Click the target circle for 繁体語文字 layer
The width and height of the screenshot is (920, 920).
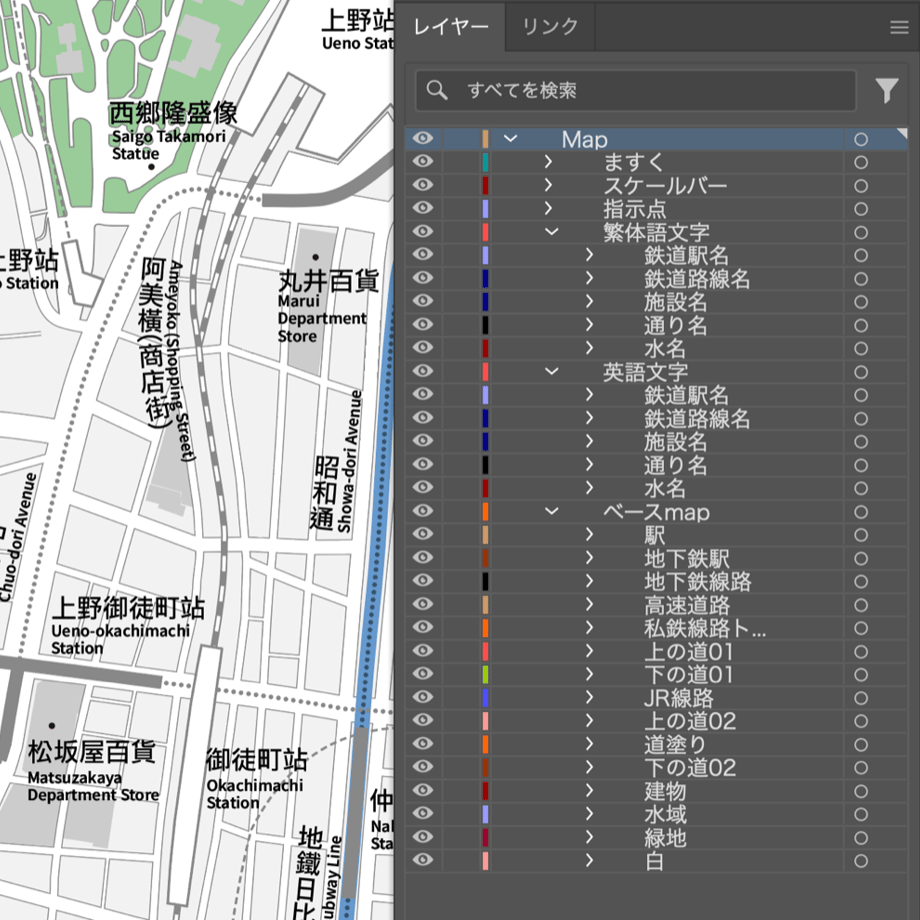[x=861, y=232]
